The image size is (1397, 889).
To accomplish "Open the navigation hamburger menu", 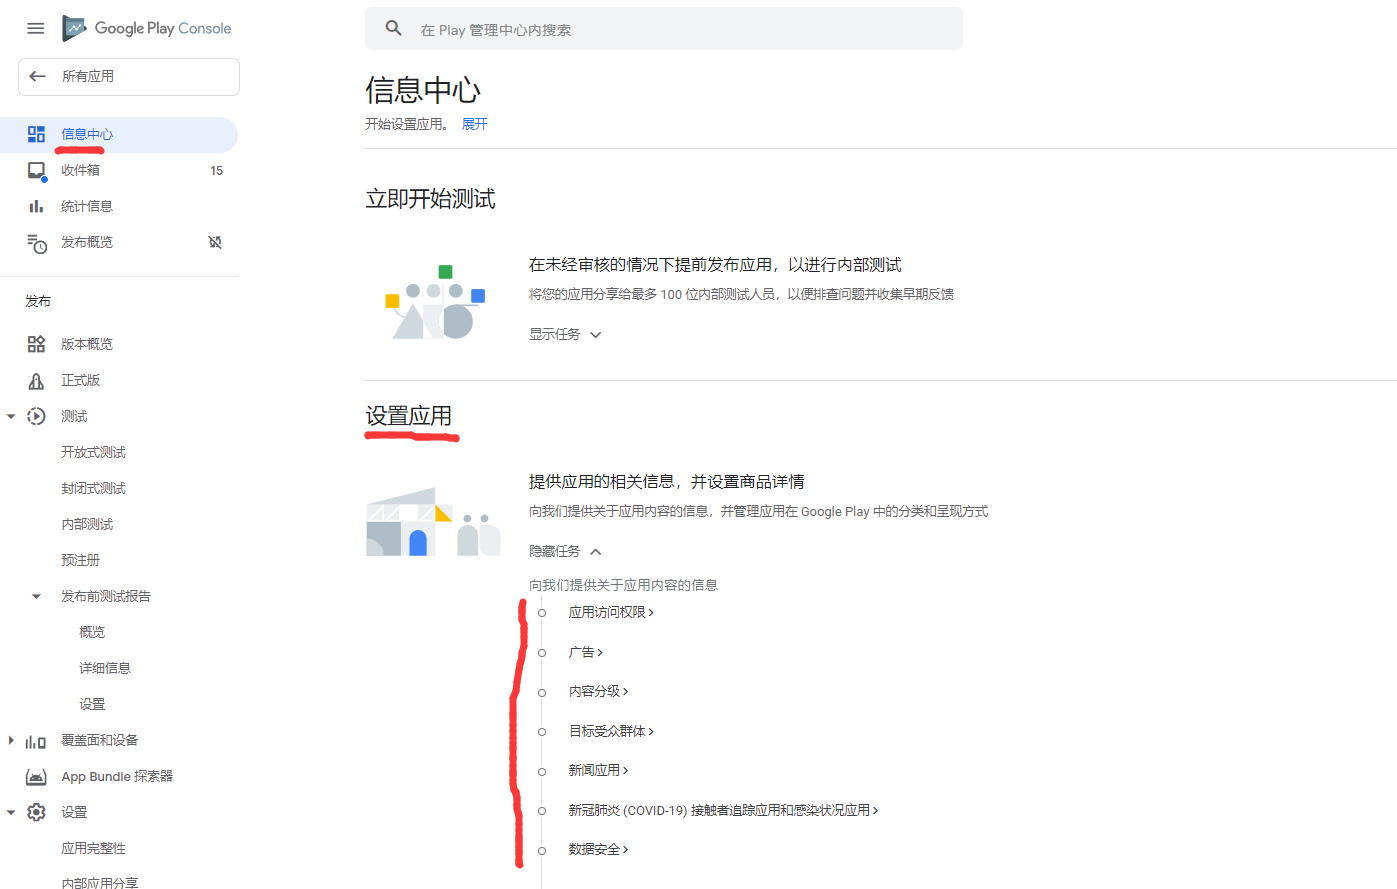I will tap(35, 28).
